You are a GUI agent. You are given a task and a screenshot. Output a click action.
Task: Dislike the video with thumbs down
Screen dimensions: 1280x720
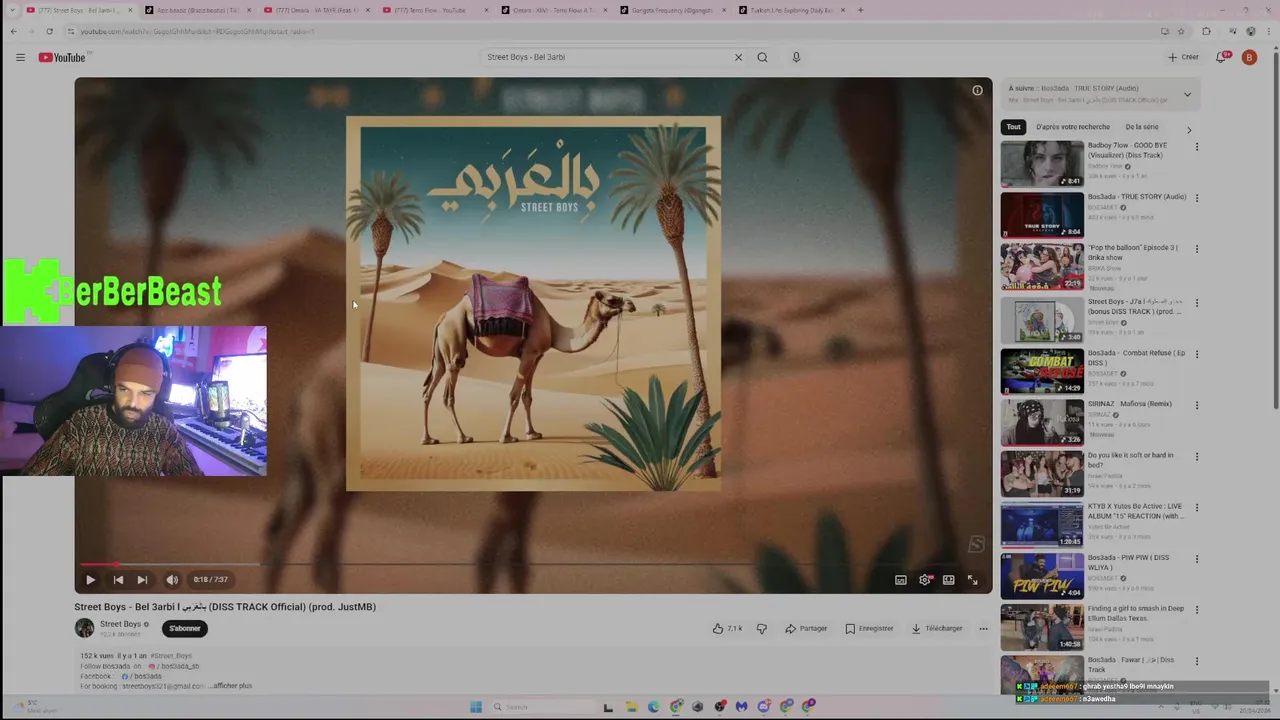coord(761,628)
